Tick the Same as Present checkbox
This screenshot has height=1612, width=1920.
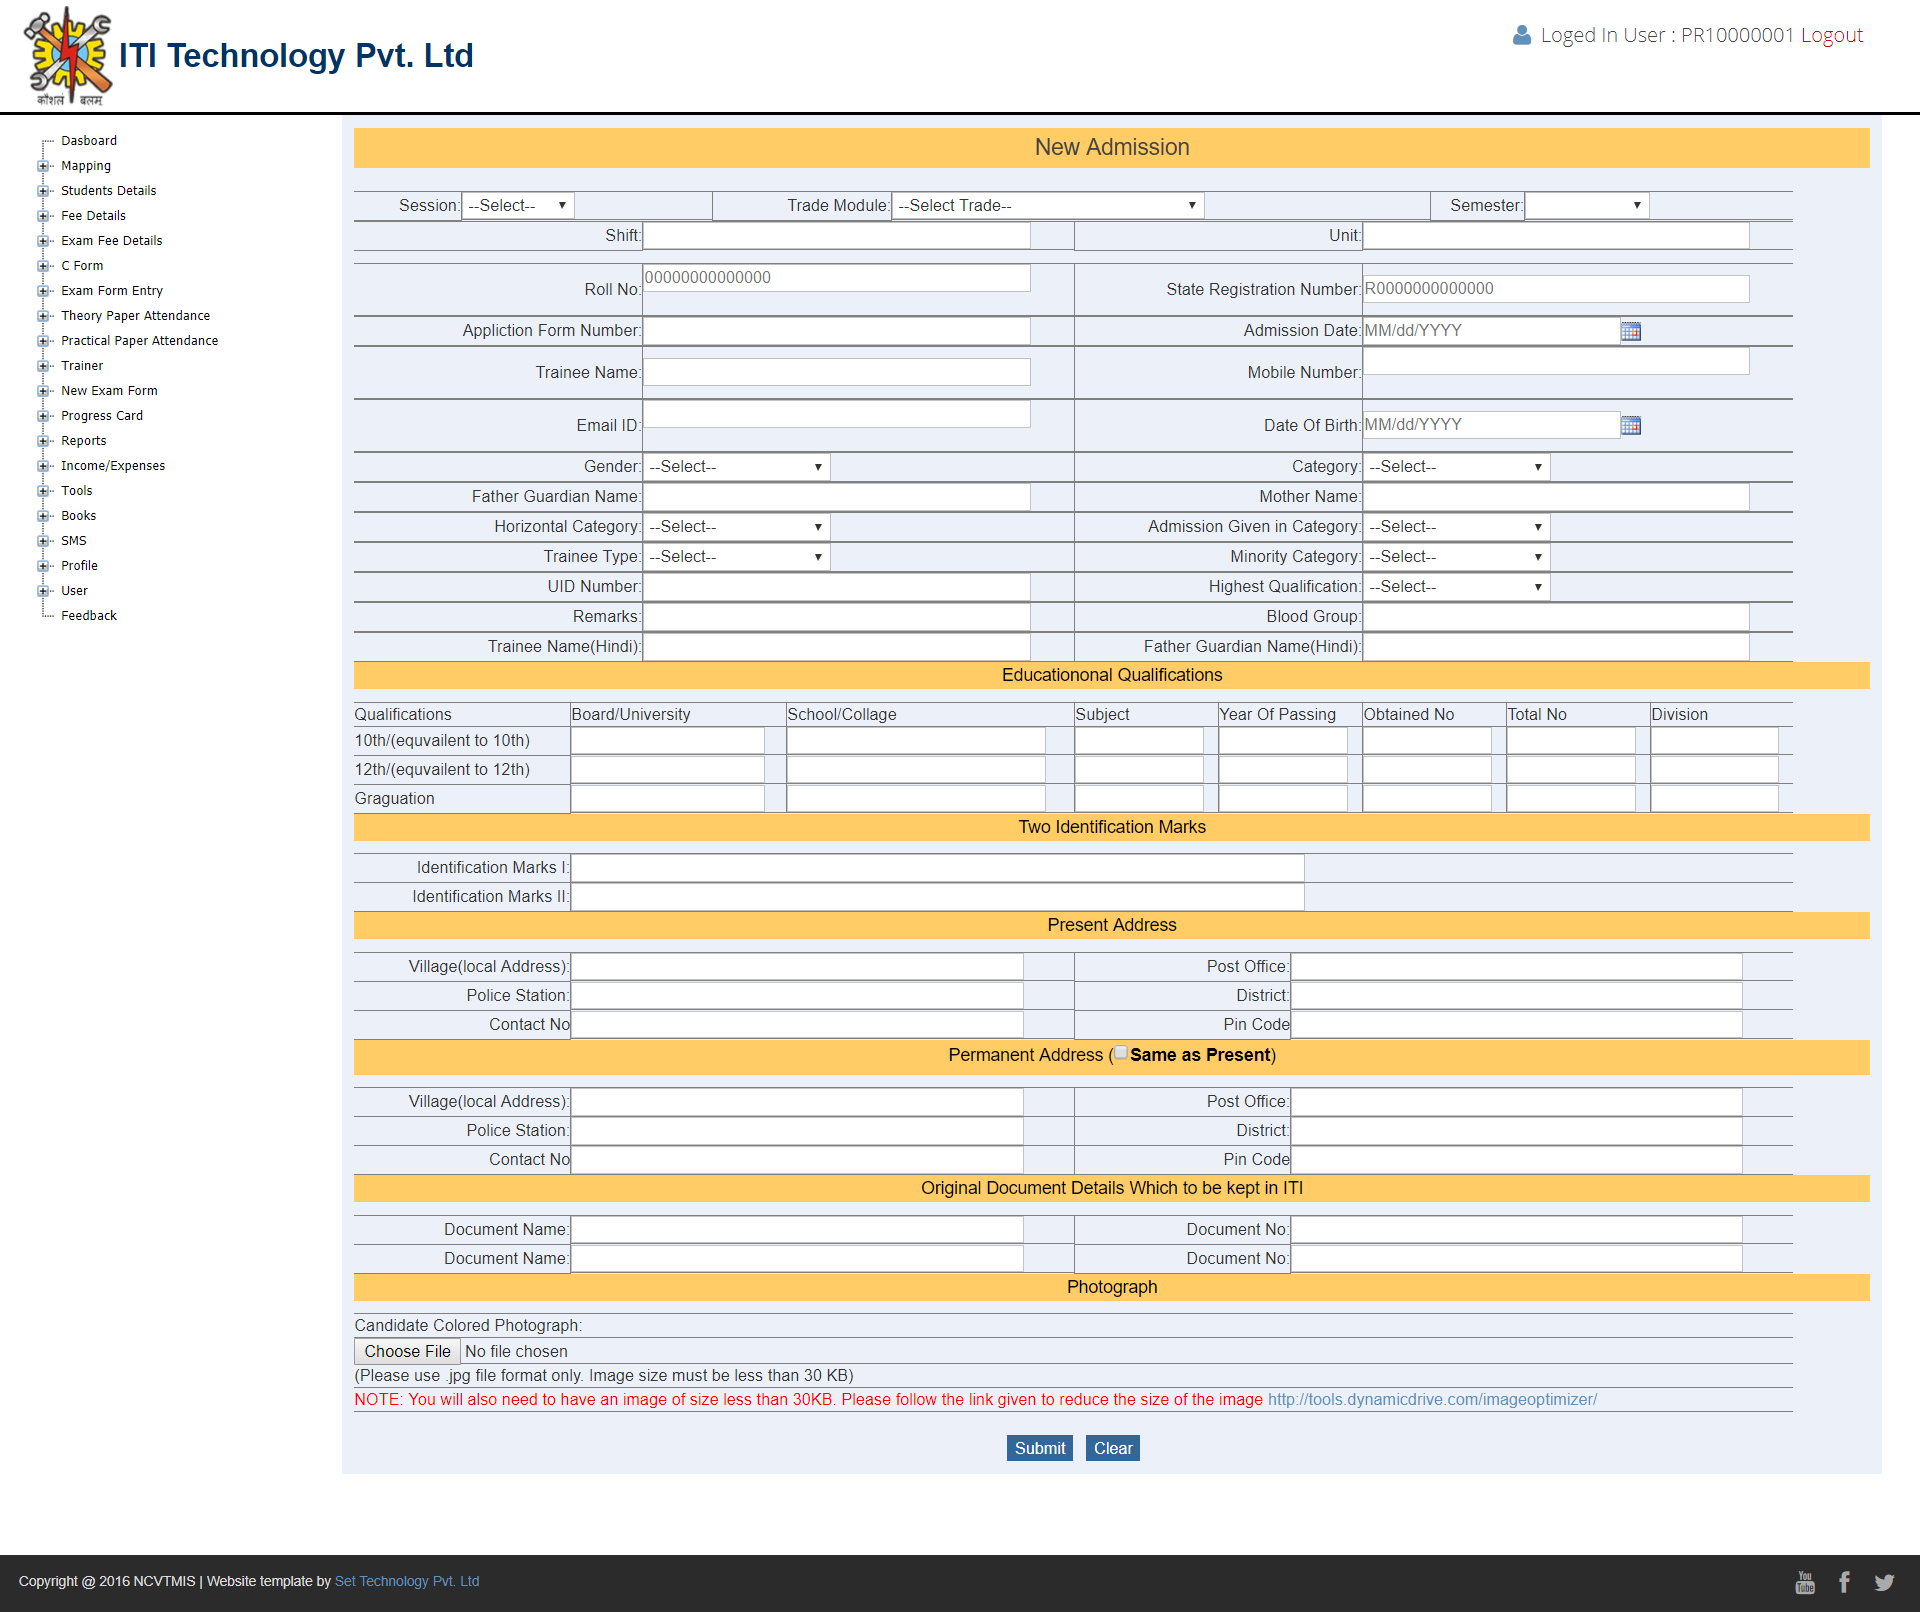1121,1053
